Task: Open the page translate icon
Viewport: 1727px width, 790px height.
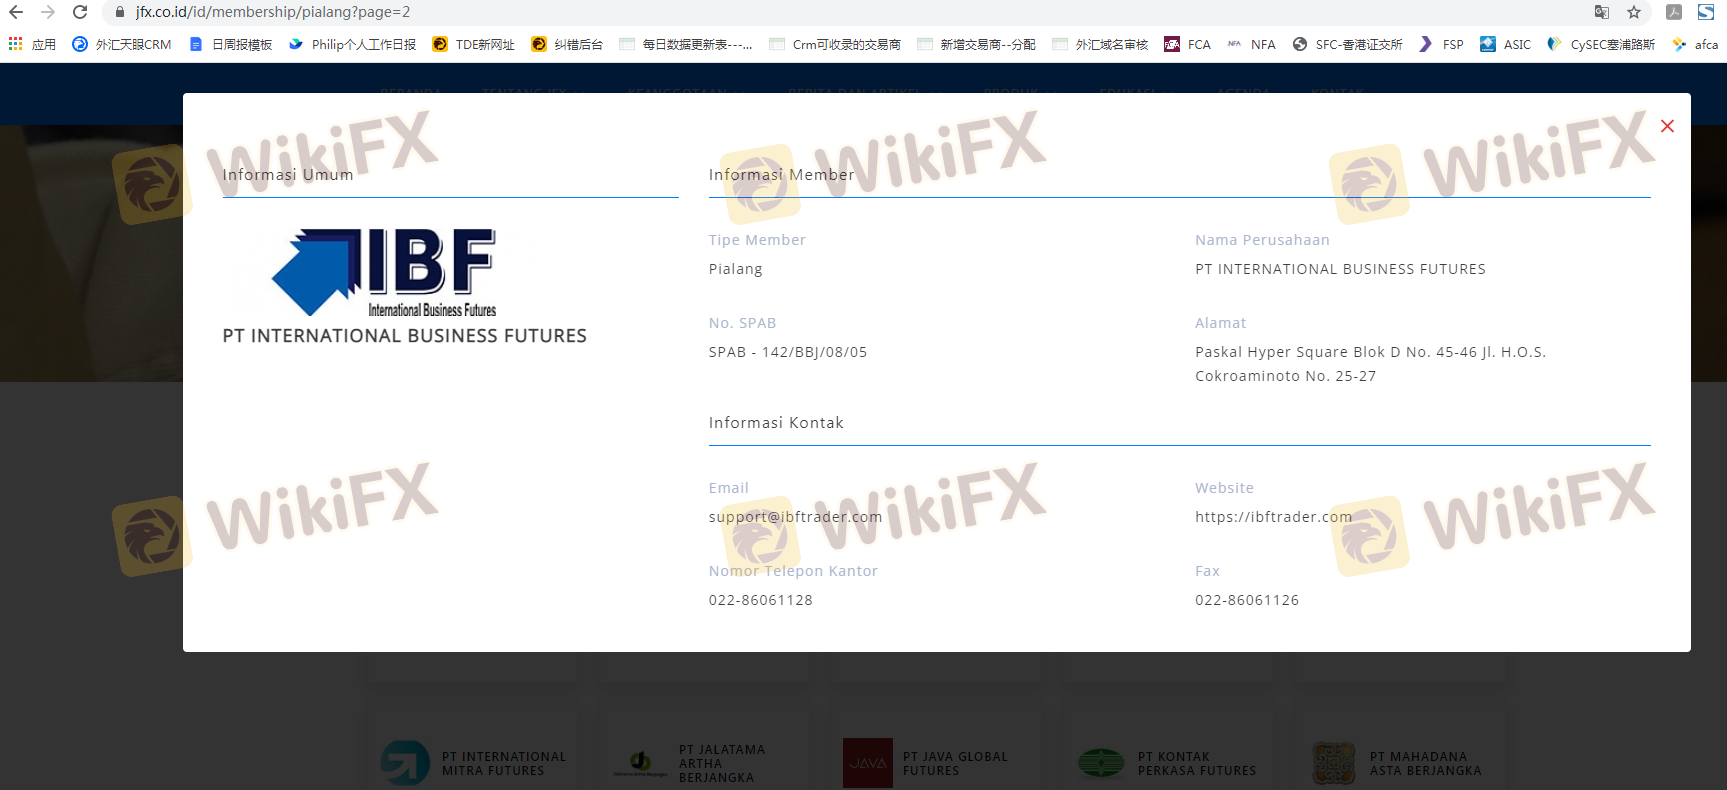Action: 1602,12
